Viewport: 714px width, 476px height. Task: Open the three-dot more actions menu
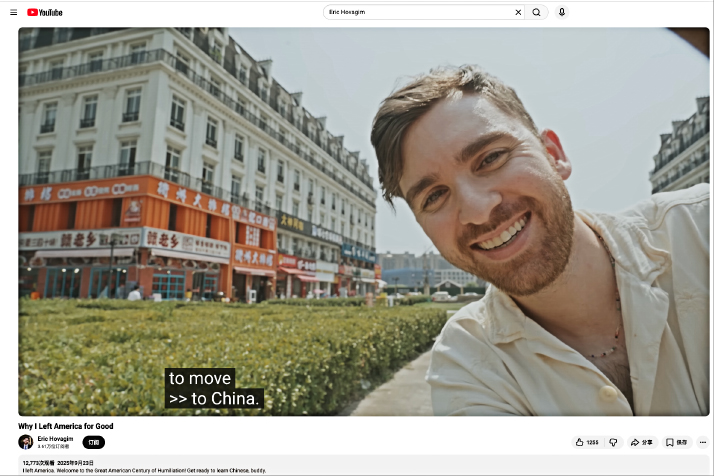click(703, 442)
